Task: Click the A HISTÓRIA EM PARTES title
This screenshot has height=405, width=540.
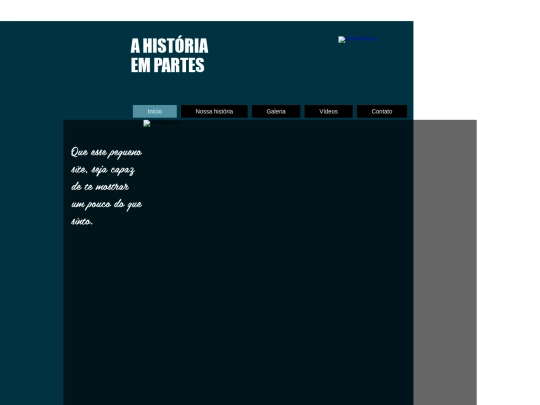Action: point(169,55)
